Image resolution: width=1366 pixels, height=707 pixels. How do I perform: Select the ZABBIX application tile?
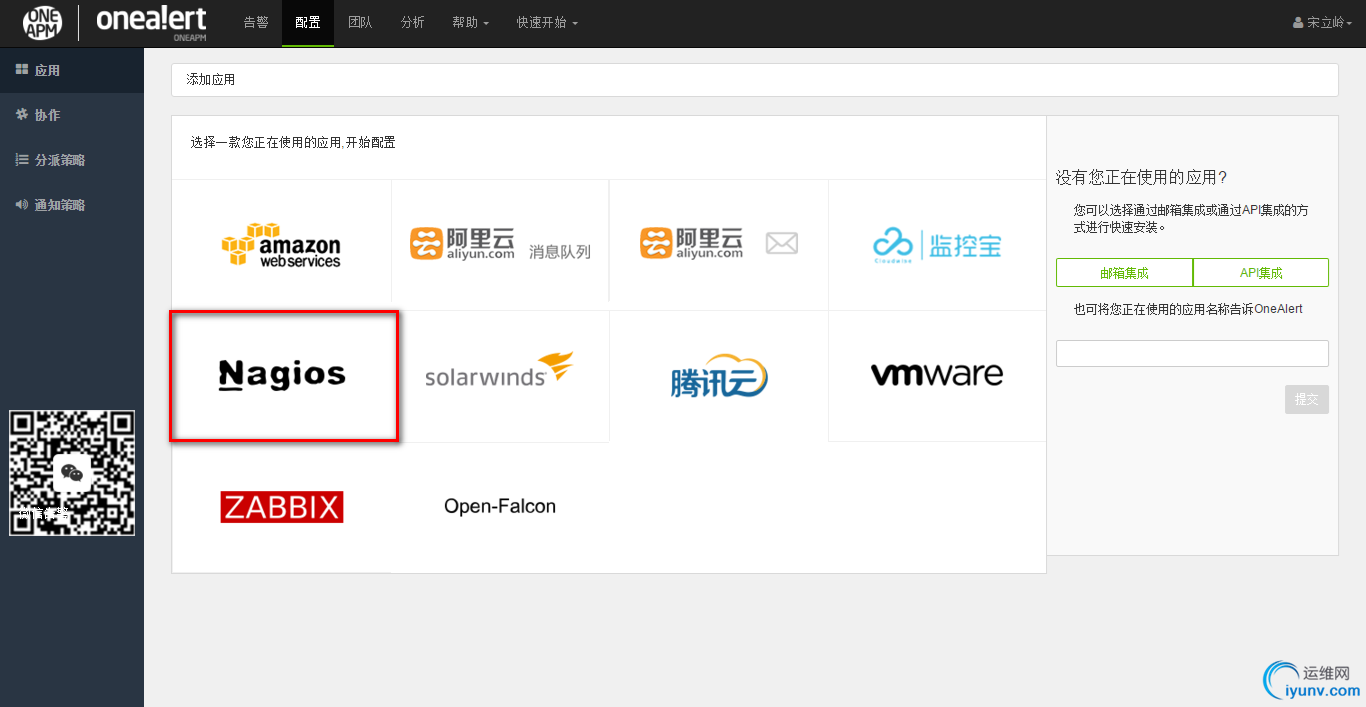coord(281,507)
